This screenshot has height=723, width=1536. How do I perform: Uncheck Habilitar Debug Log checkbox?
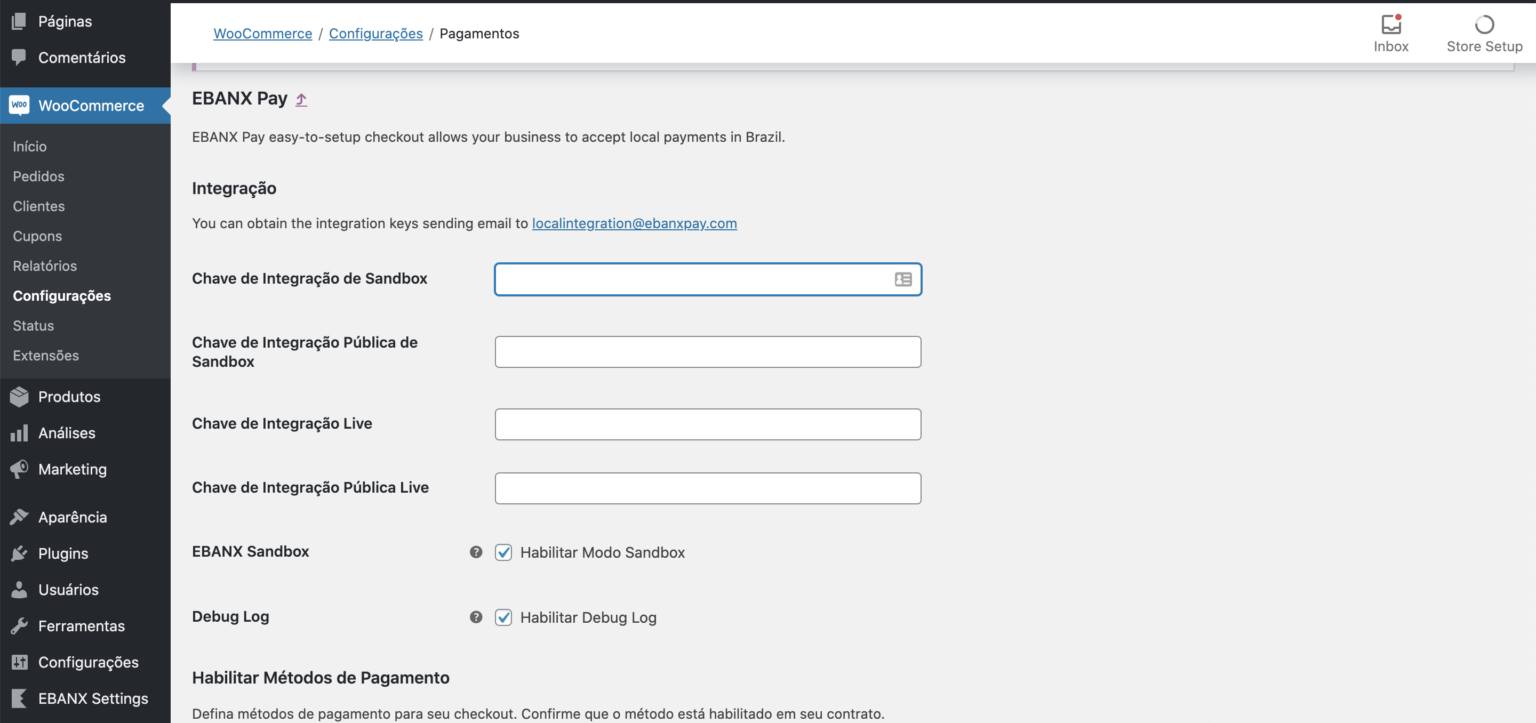click(x=504, y=617)
